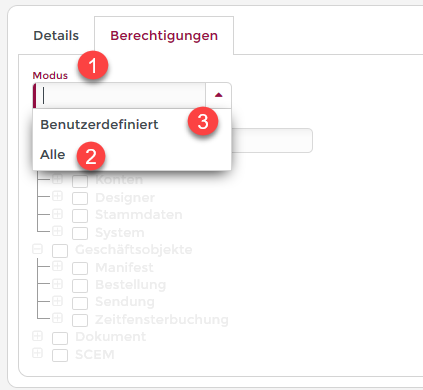Tick the Dokument checkbox
Viewport: 423px width, 390px height.
tap(60, 338)
